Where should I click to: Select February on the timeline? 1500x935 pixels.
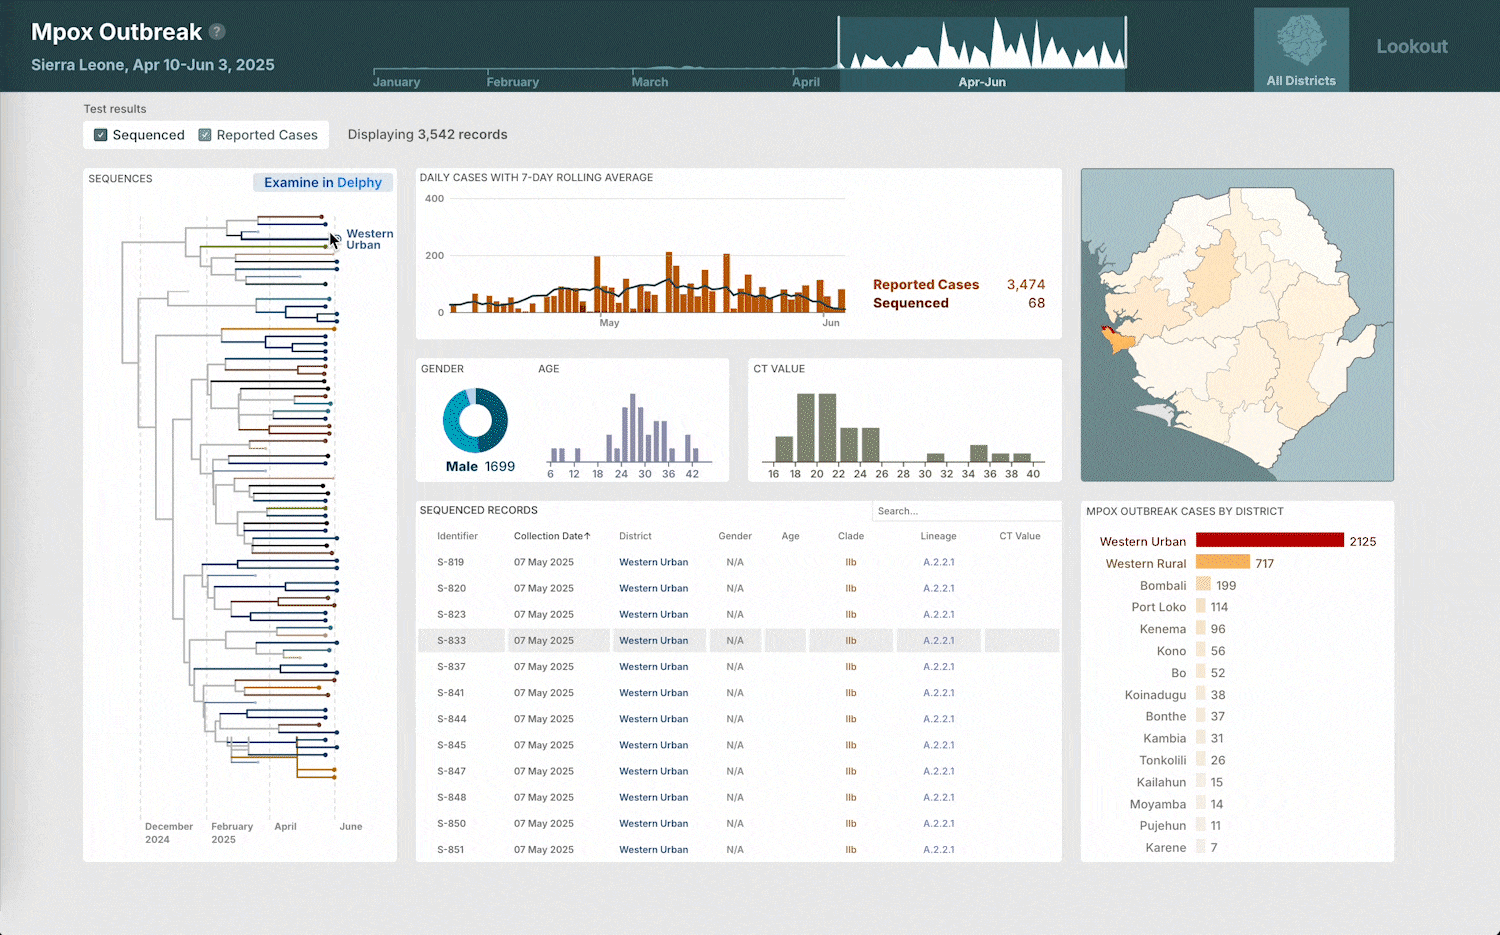pos(513,81)
